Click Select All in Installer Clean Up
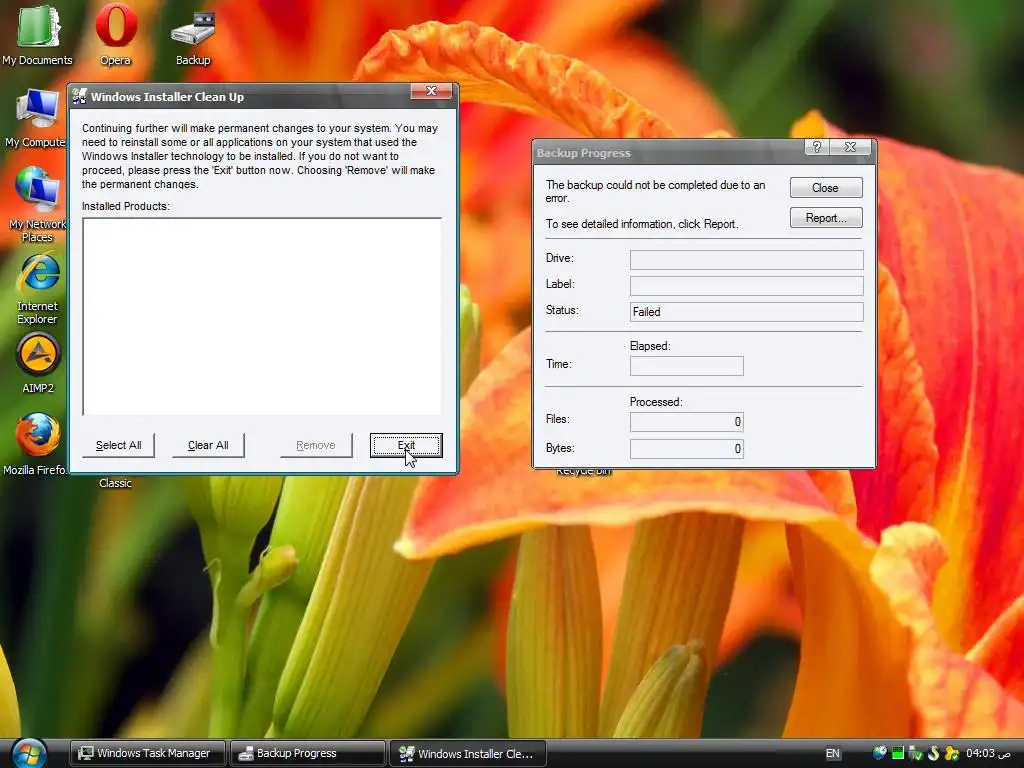1024x768 pixels. (118, 445)
